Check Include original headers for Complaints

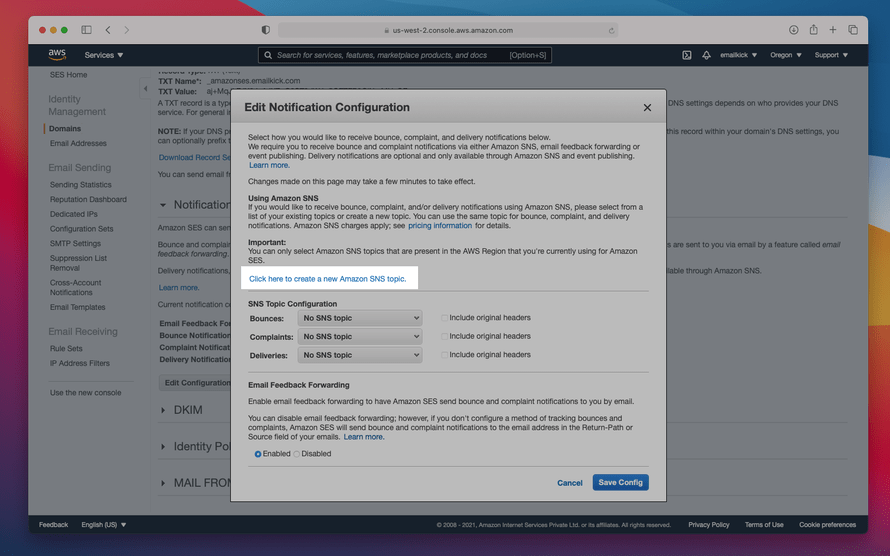pyautogui.click(x=444, y=336)
